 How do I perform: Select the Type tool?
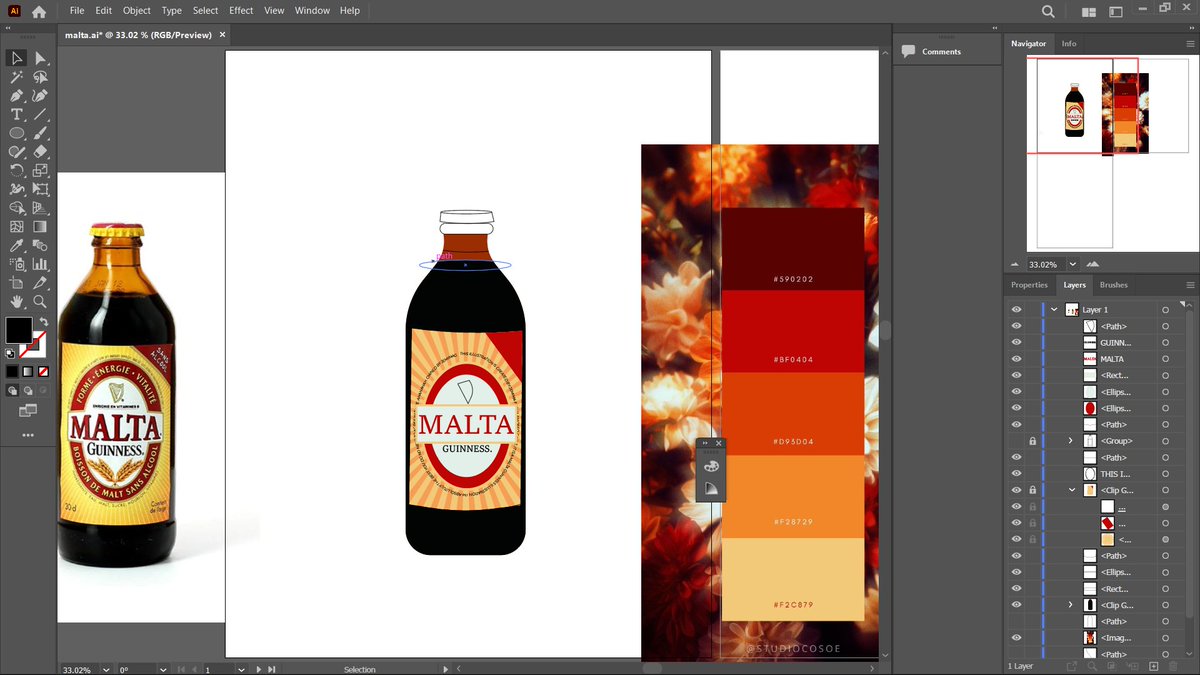(x=17, y=114)
